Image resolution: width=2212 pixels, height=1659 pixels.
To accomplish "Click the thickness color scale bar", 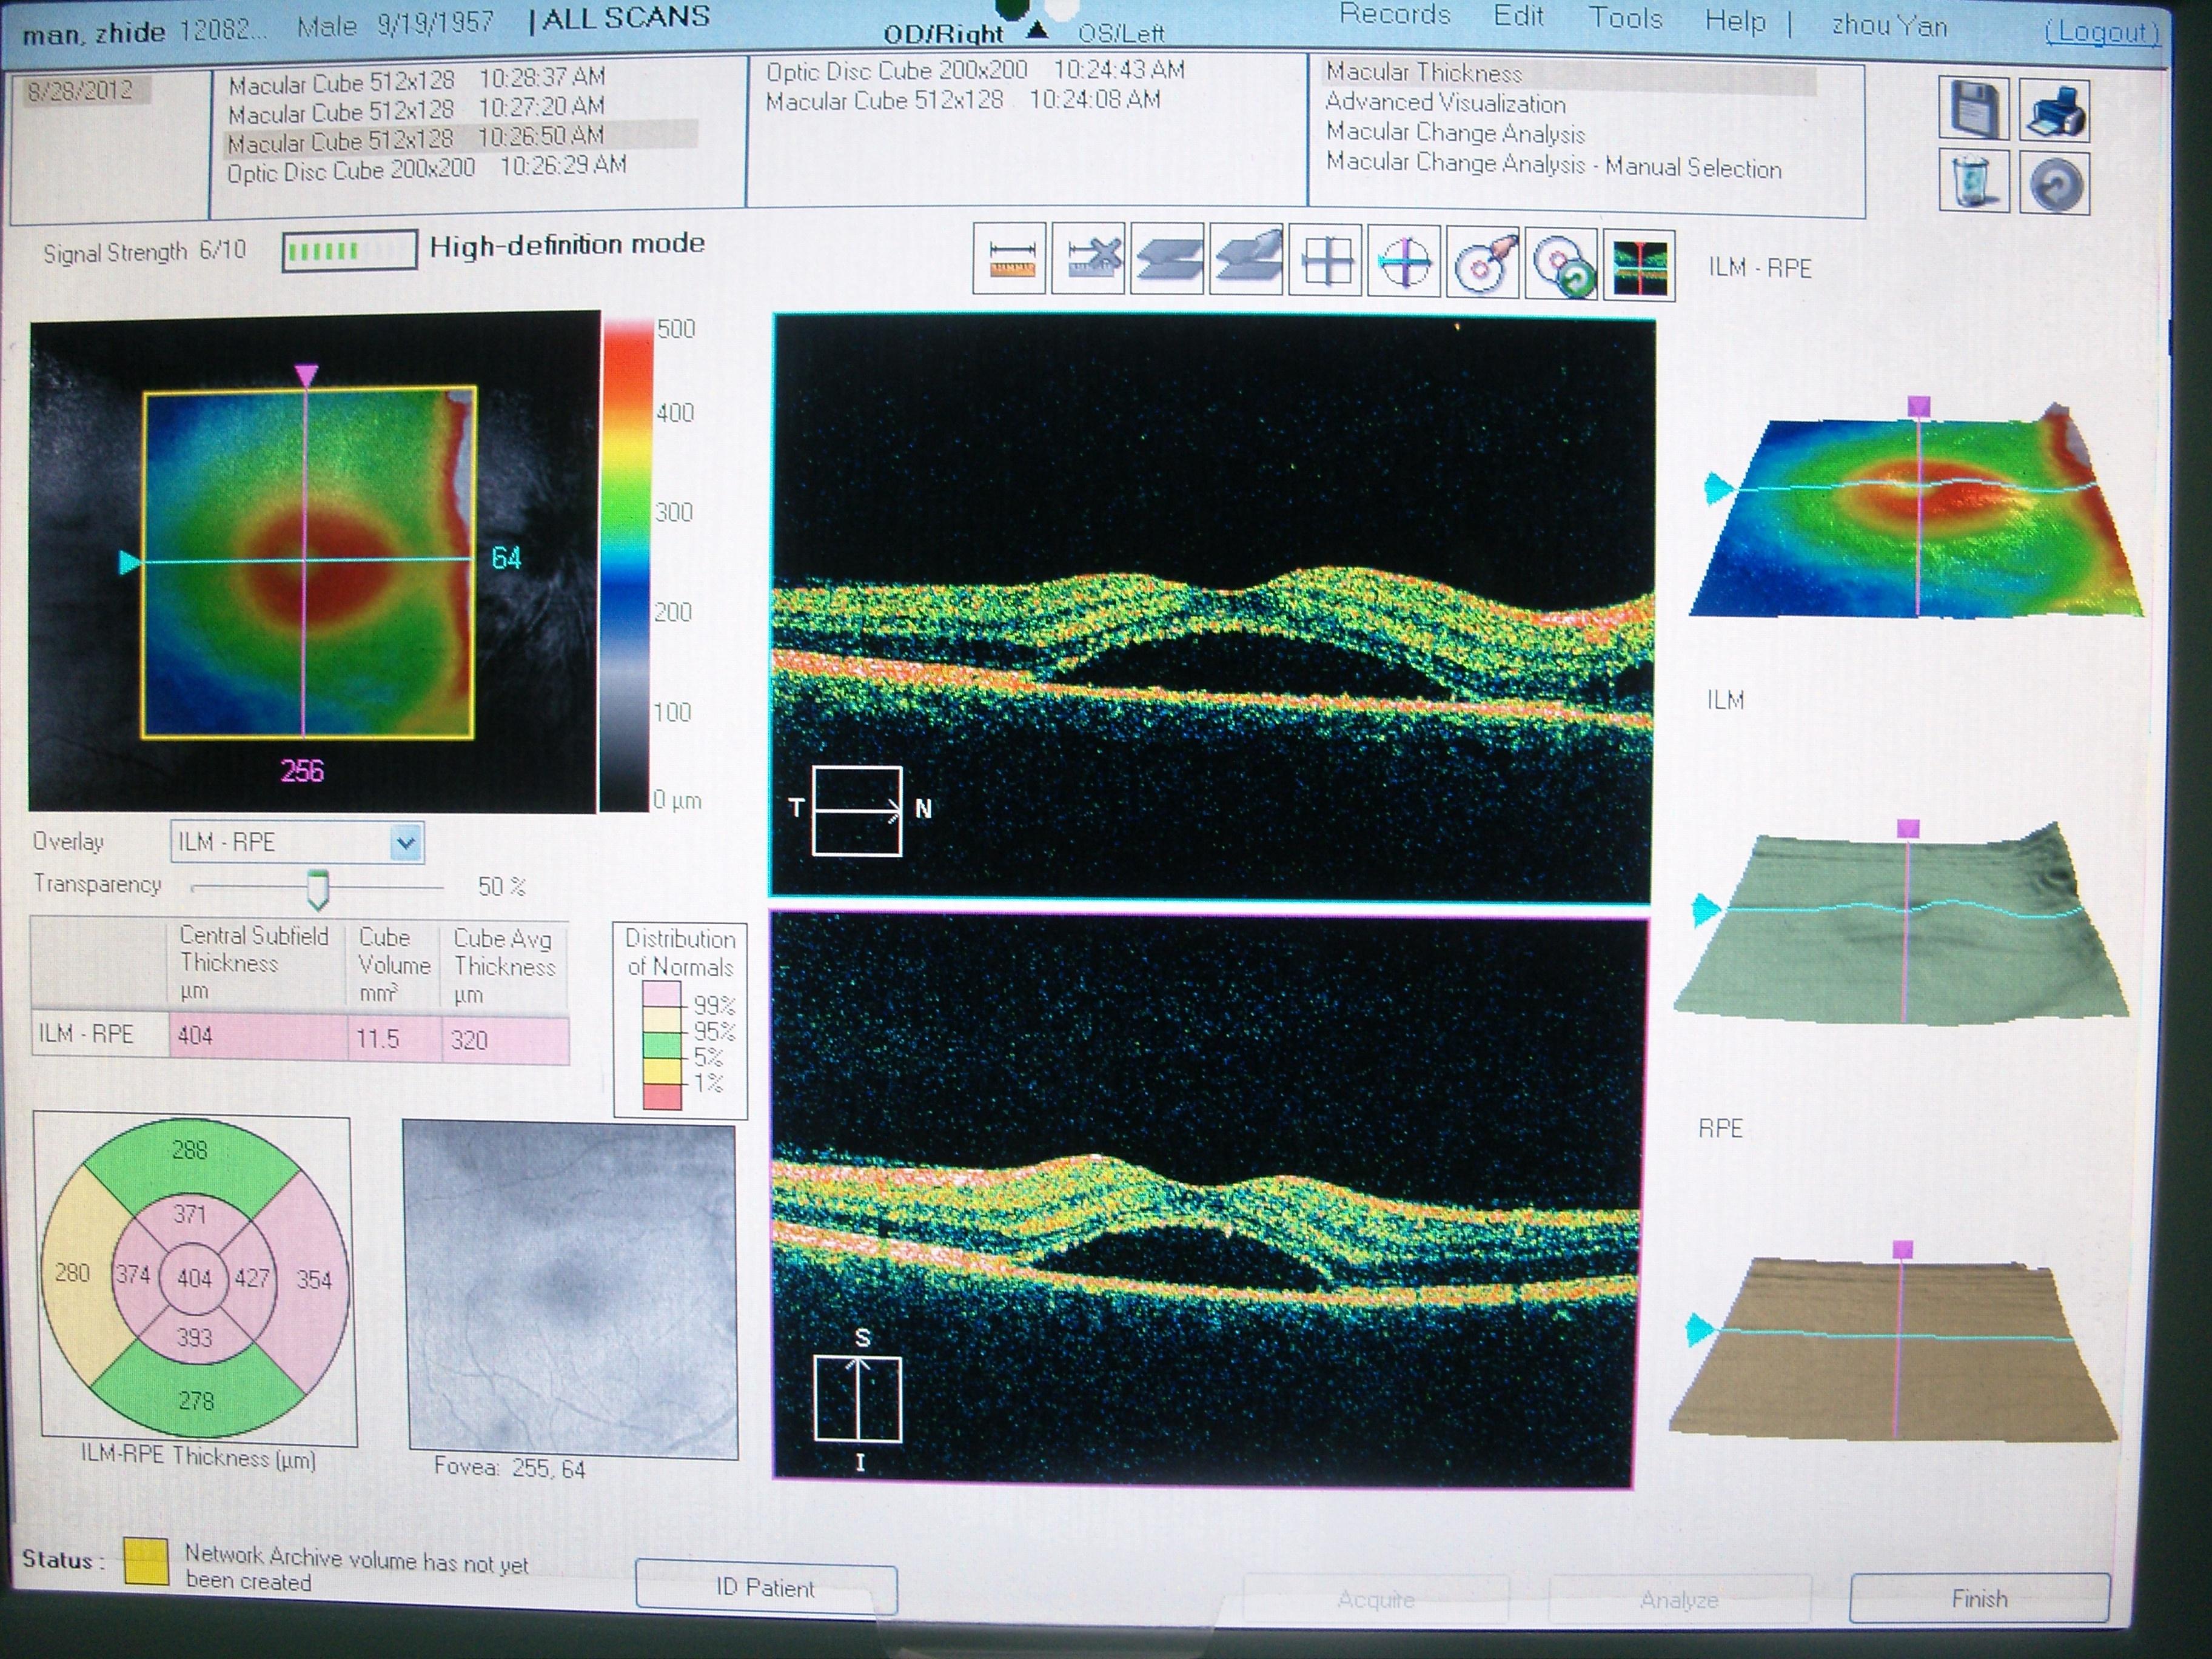I will [626, 565].
